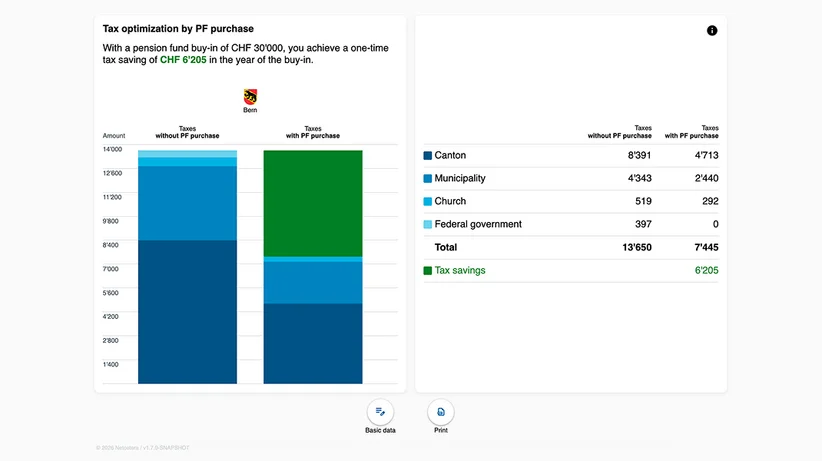Click the CHF 6'205 green savings text
This screenshot has height=461, width=822.
(x=183, y=60)
